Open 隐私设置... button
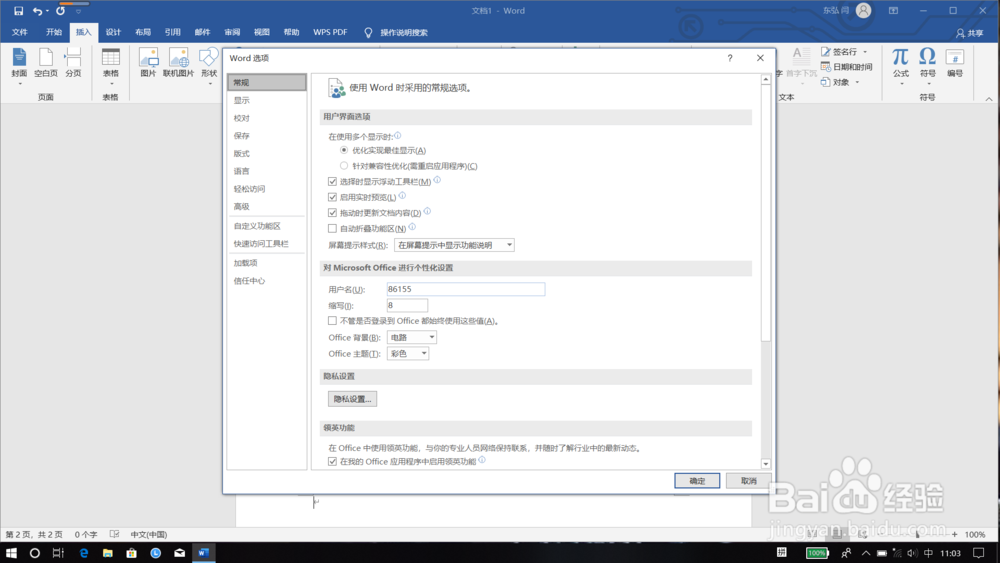 pyautogui.click(x=353, y=399)
